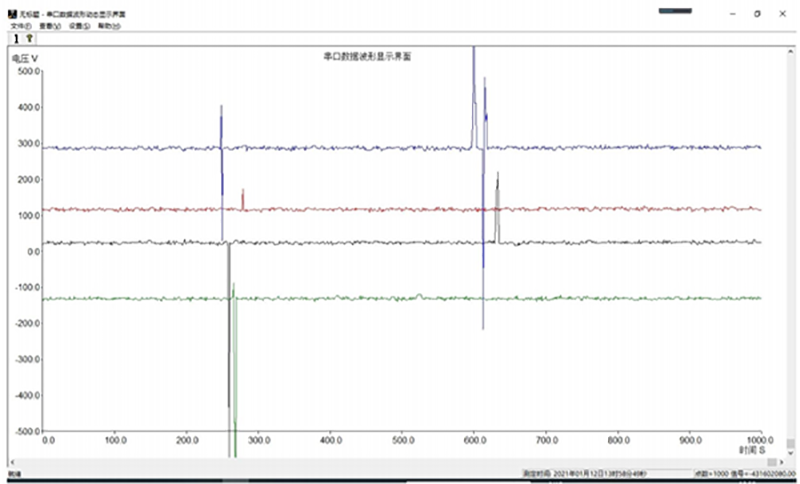Click the vertical scrollbar up arrow
This screenshot has width=800, height=484.
[790, 51]
